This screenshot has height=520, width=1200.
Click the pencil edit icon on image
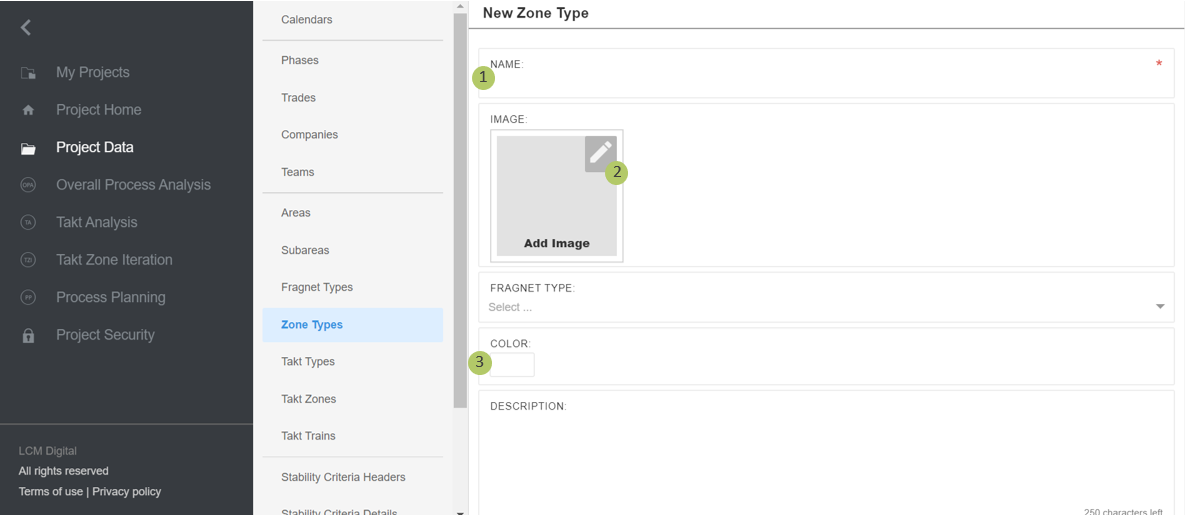tap(600, 153)
